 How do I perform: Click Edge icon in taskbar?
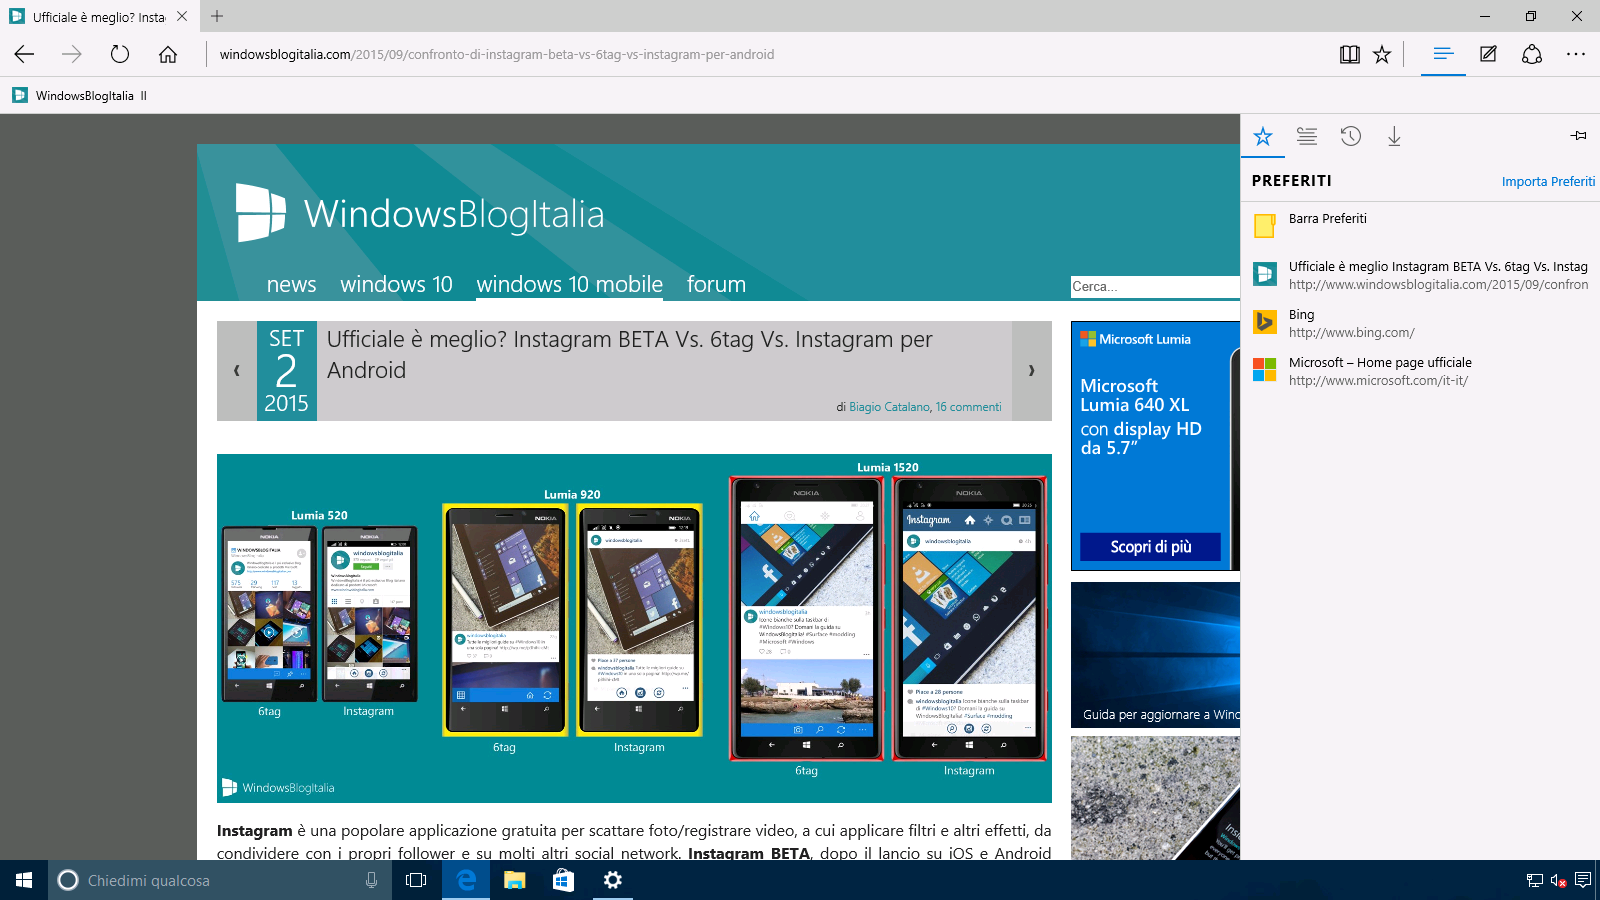tap(466, 880)
